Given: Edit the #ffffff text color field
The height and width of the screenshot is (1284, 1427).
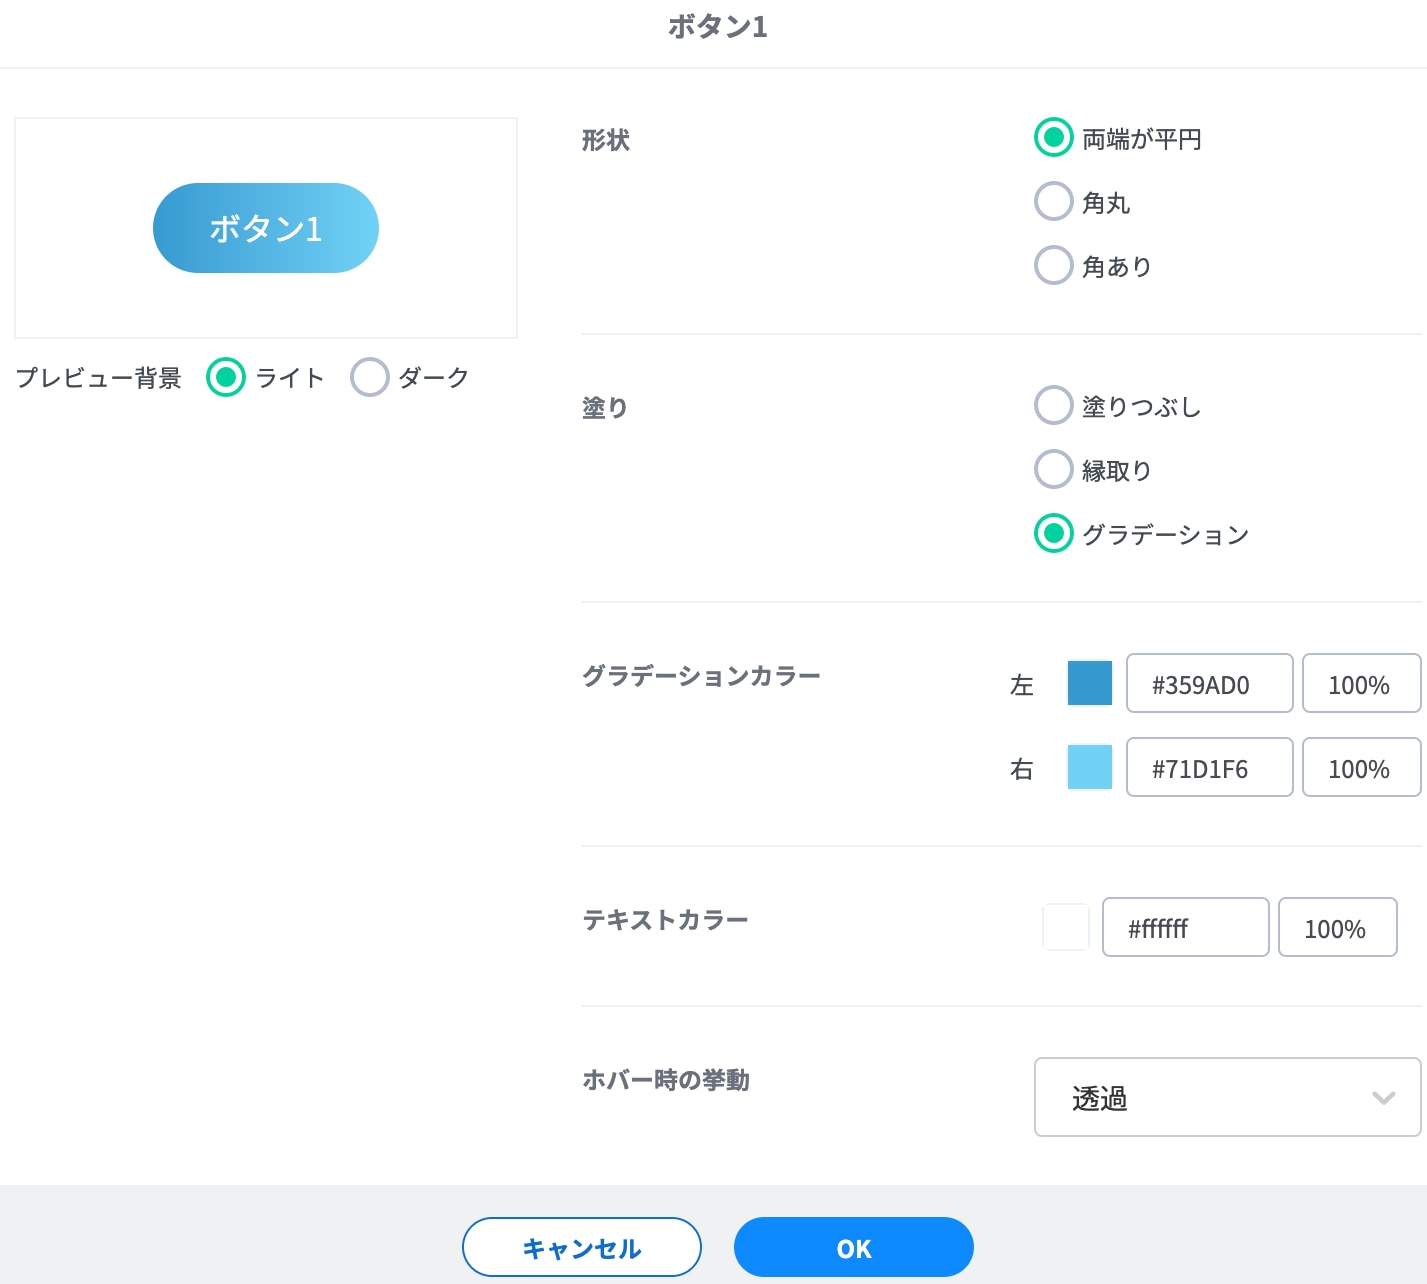Looking at the screenshot, I should click(1186, 927).
